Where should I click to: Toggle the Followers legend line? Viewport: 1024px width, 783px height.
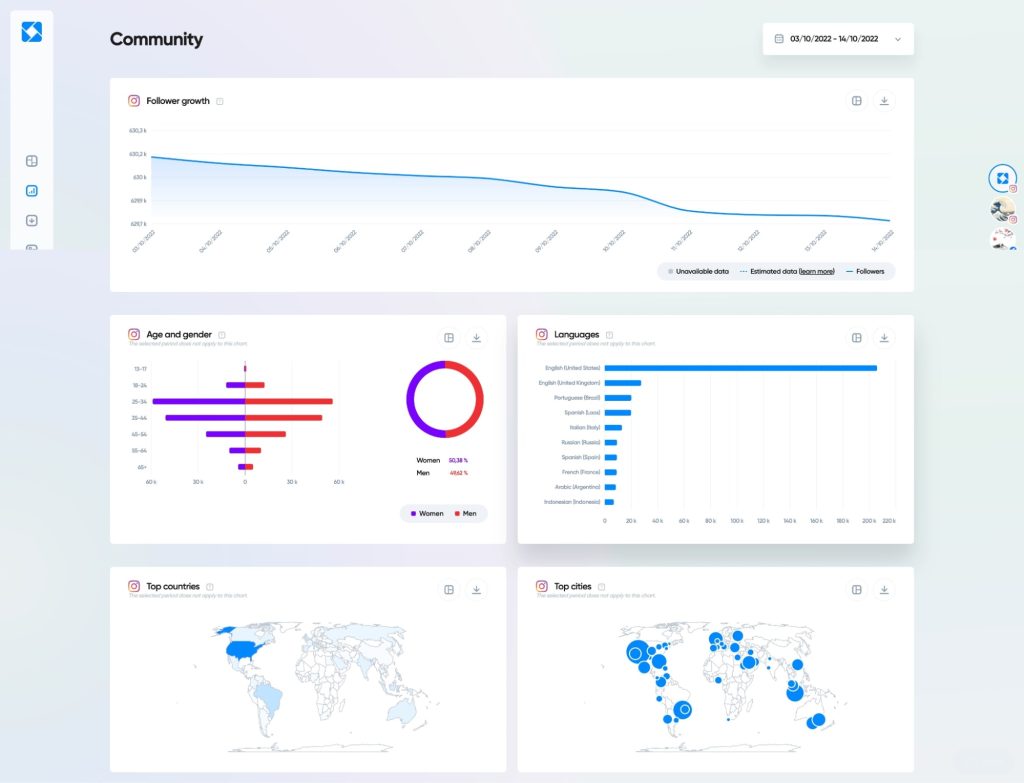[865, 271]
